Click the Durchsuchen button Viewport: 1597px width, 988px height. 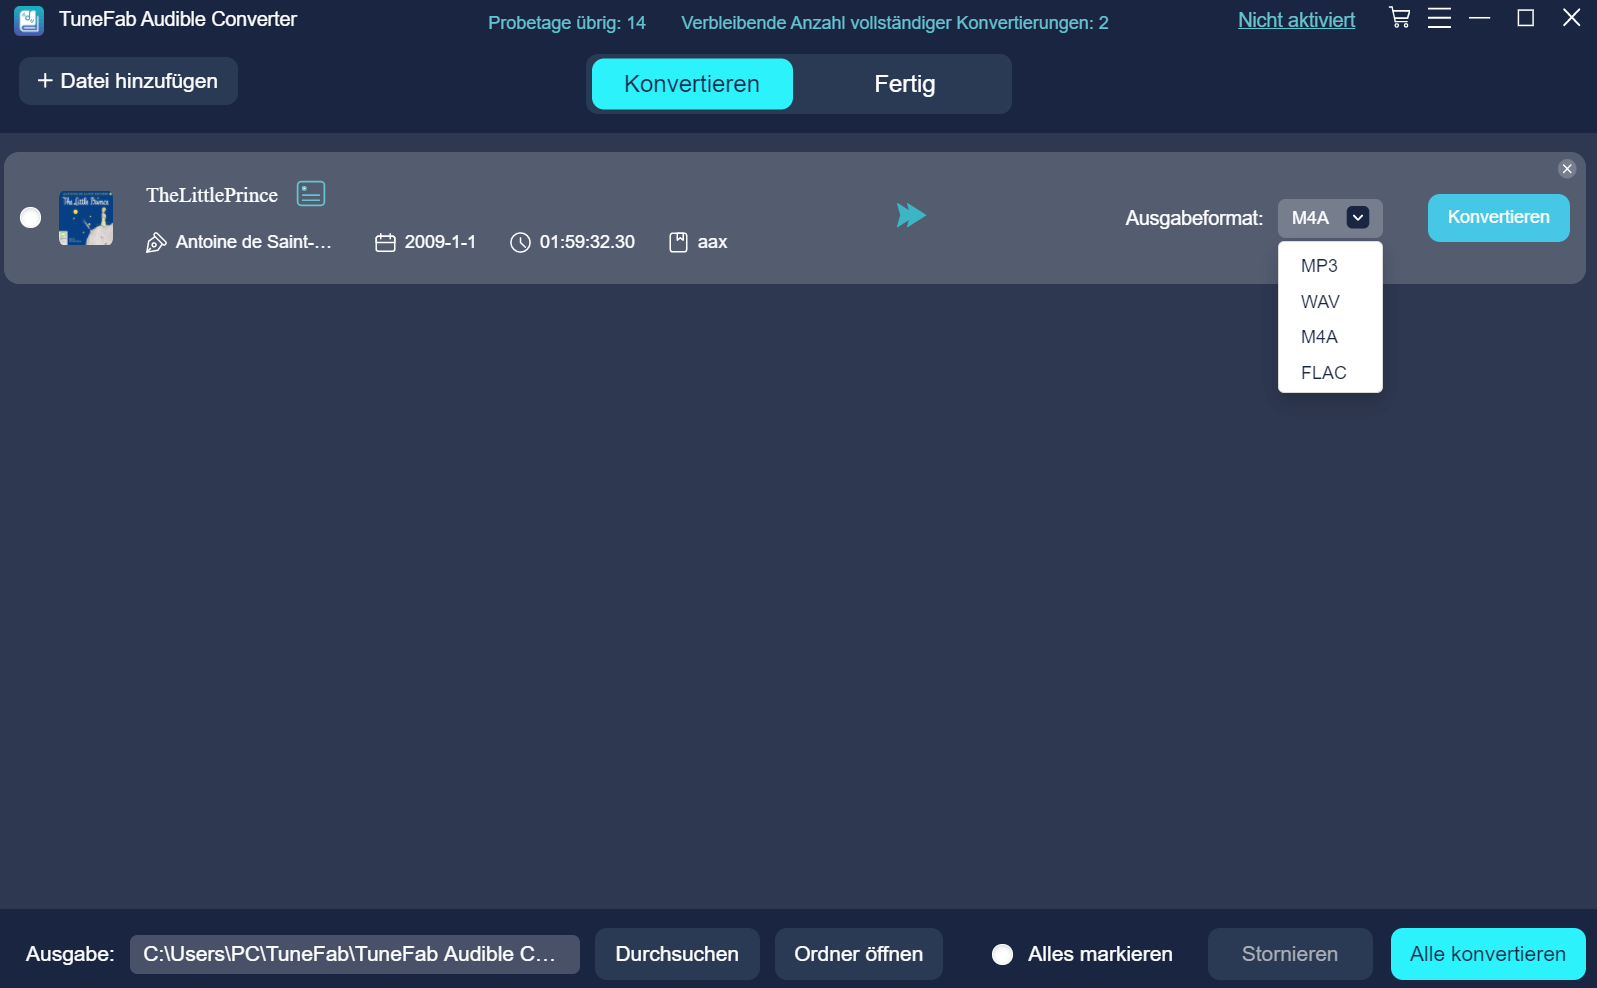tap(677, 954)
